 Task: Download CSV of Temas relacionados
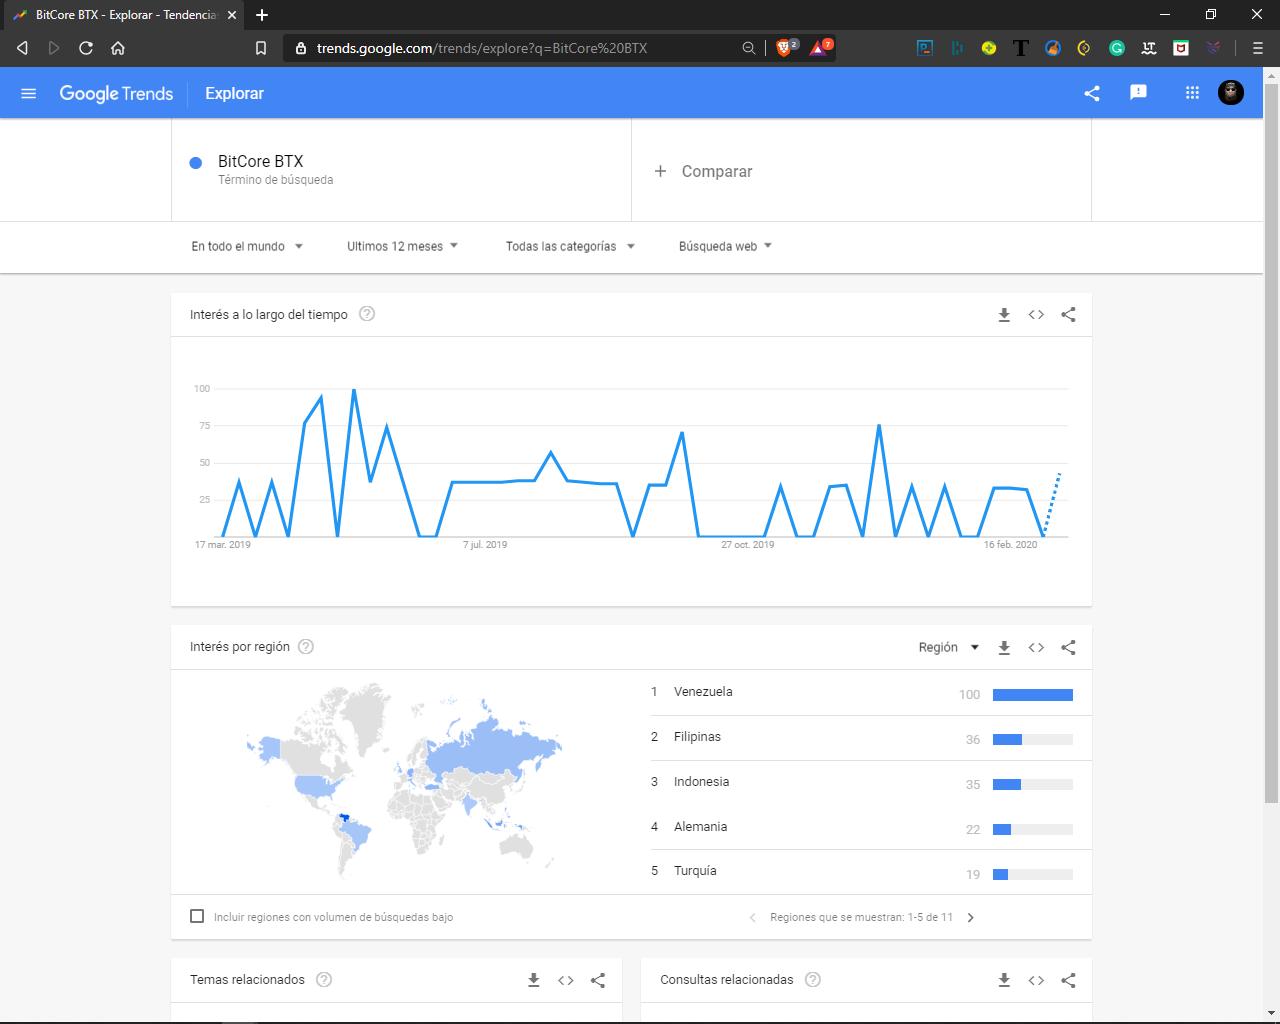click(534, 981)
